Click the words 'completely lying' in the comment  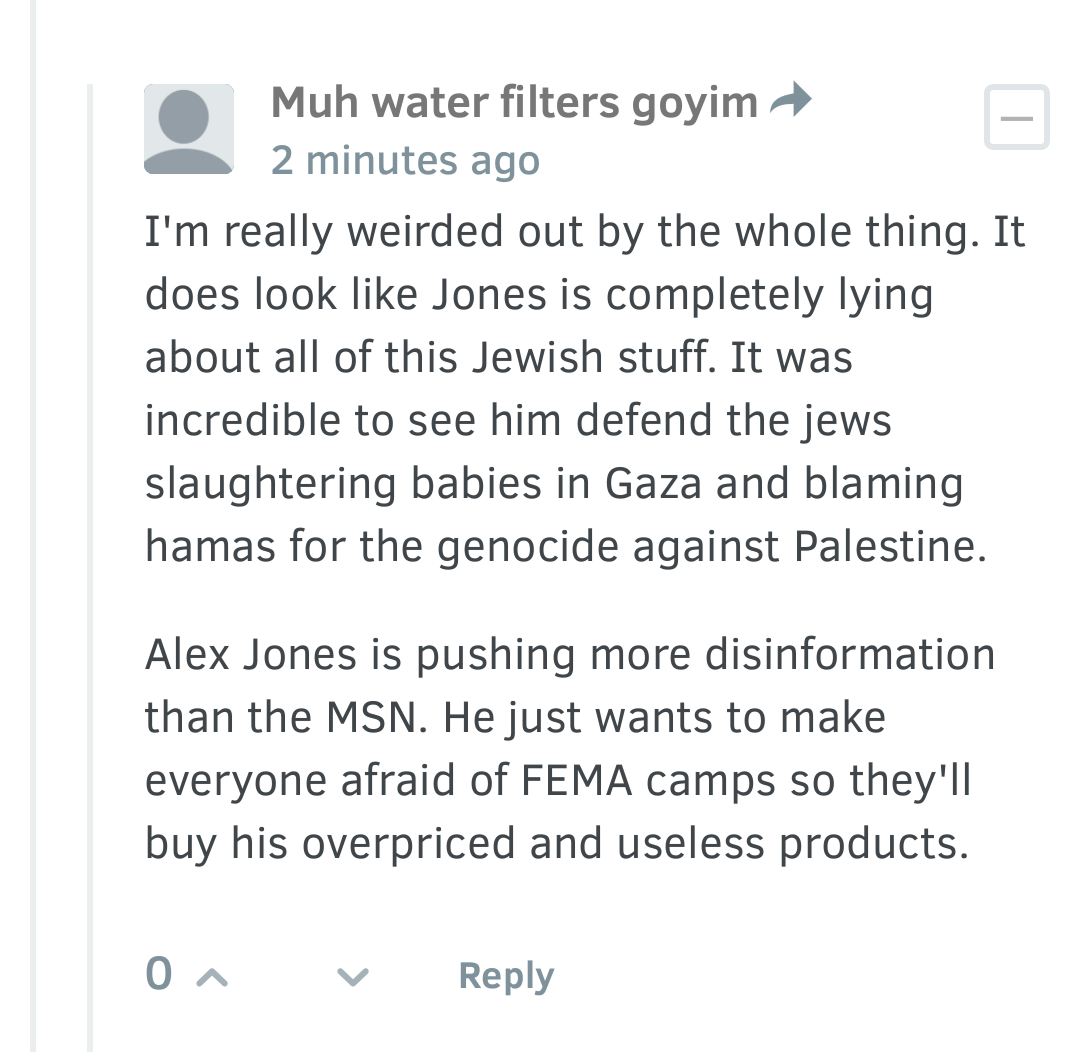(x=769, y=296)
